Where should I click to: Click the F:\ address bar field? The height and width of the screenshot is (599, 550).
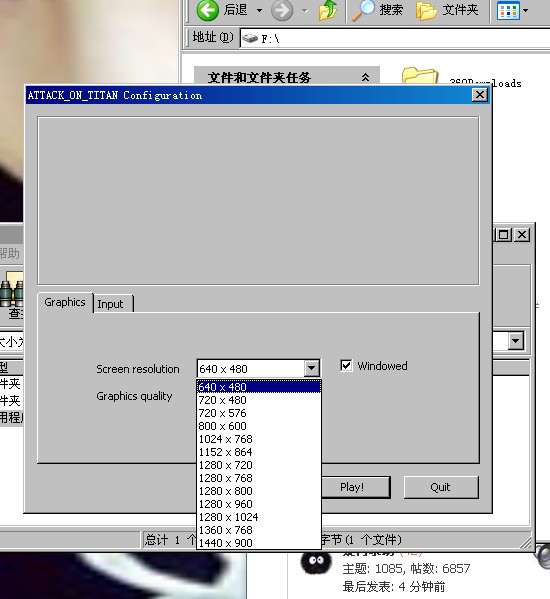pyautogui.click(x=395, y=38)
